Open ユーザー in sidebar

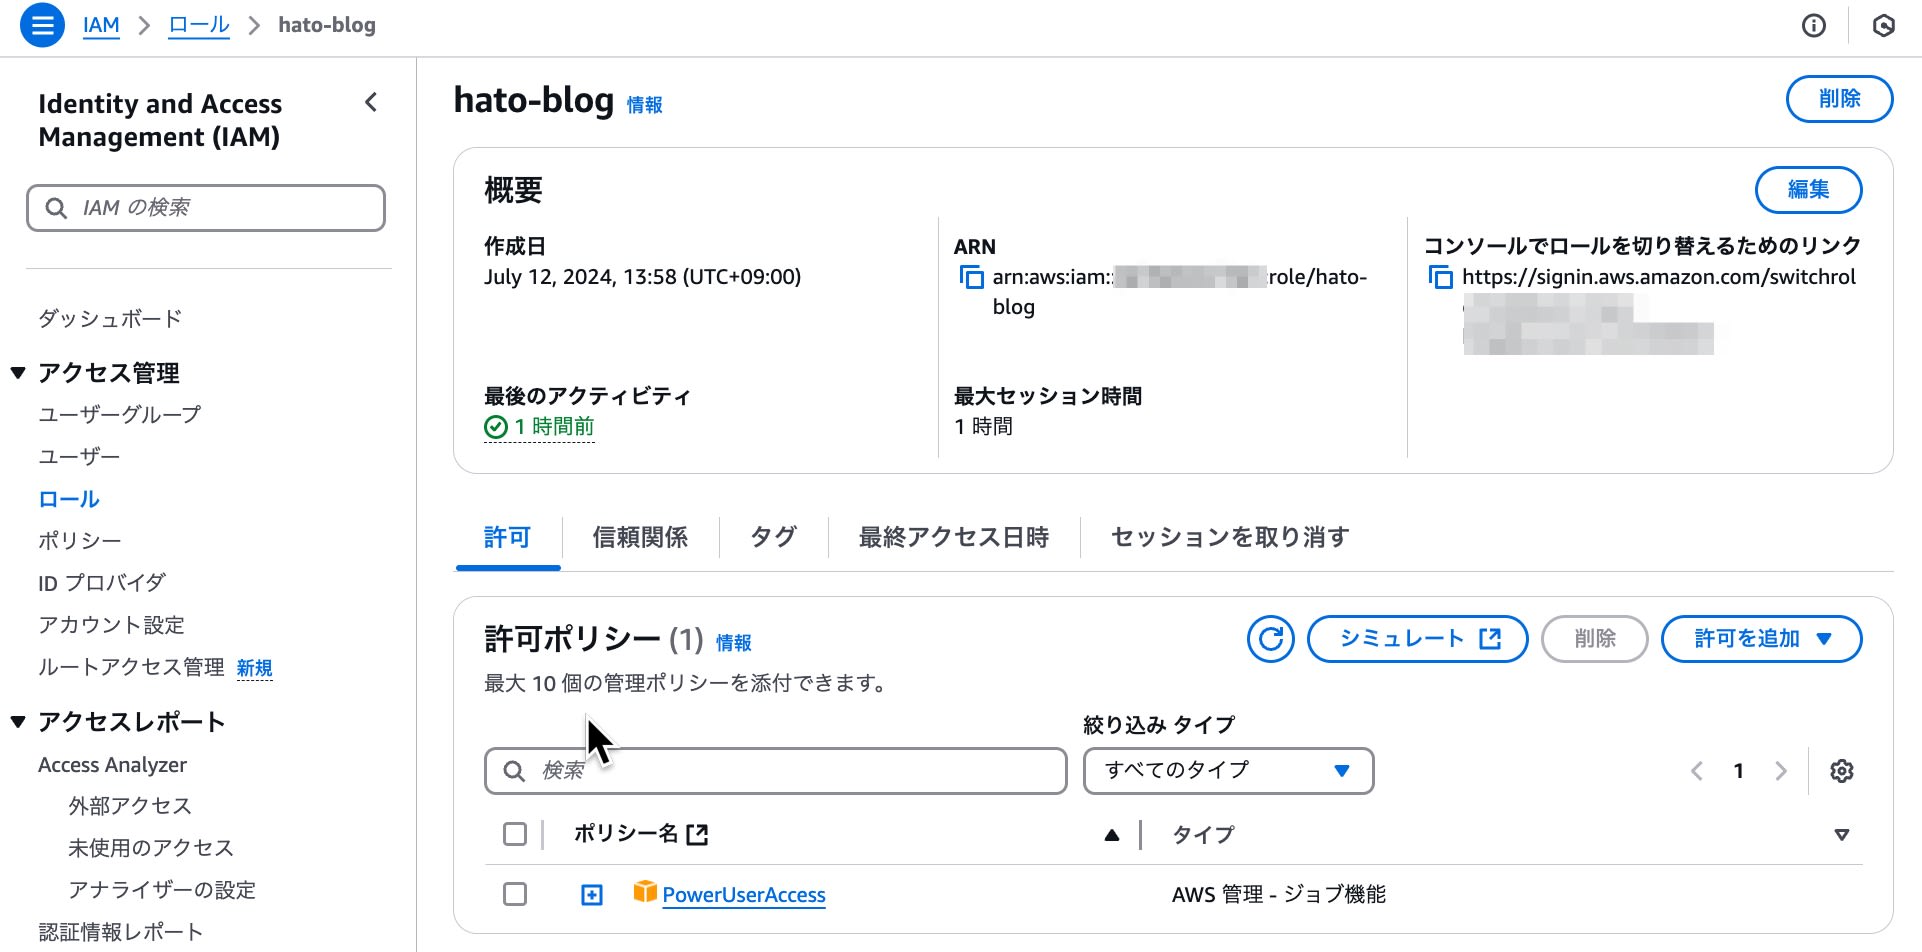coord(79,457)
